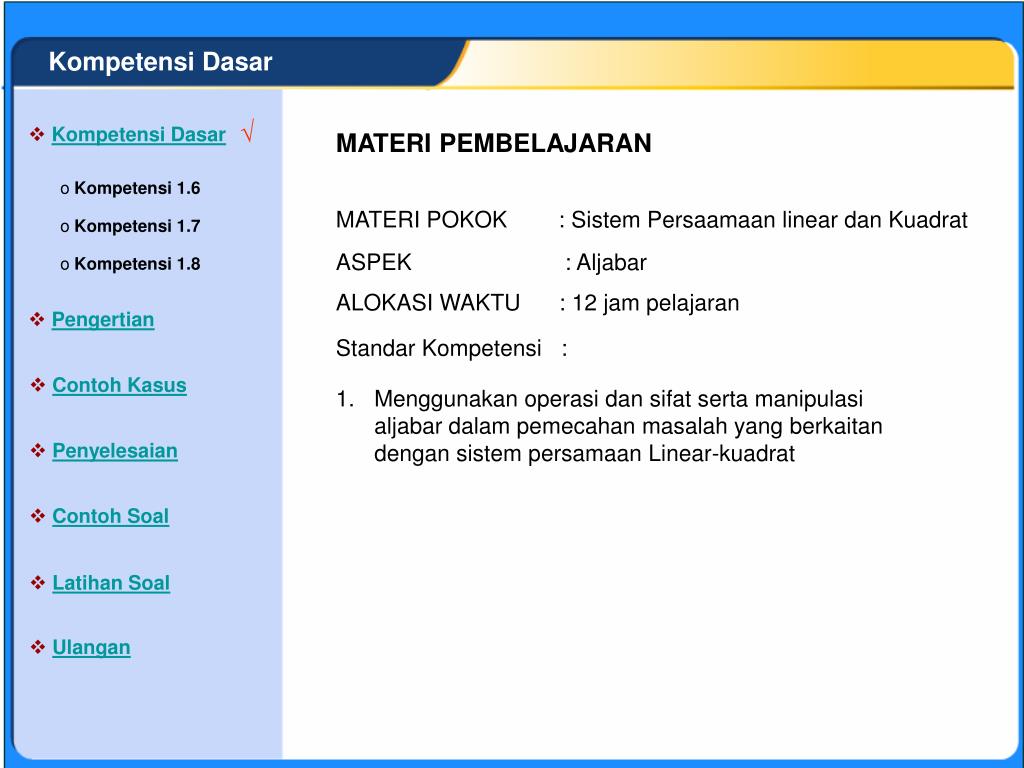
Task: Click the Aljabar value
Action: point(611,263)
